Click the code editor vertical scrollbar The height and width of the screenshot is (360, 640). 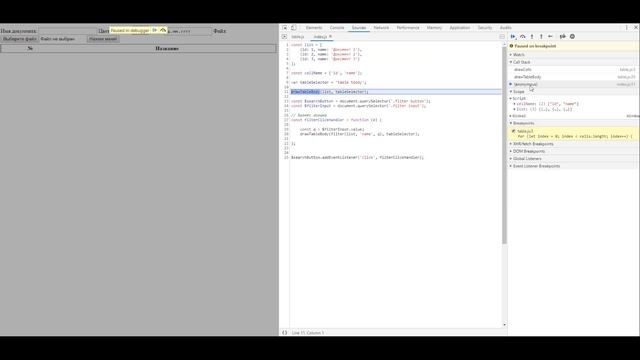(x=504, y=144)
